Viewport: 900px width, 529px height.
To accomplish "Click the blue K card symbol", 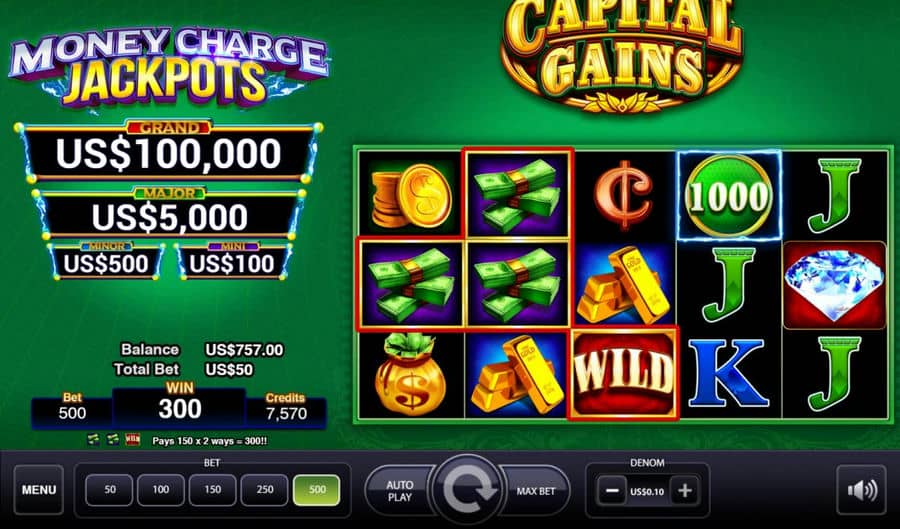I will click(728, 374).
